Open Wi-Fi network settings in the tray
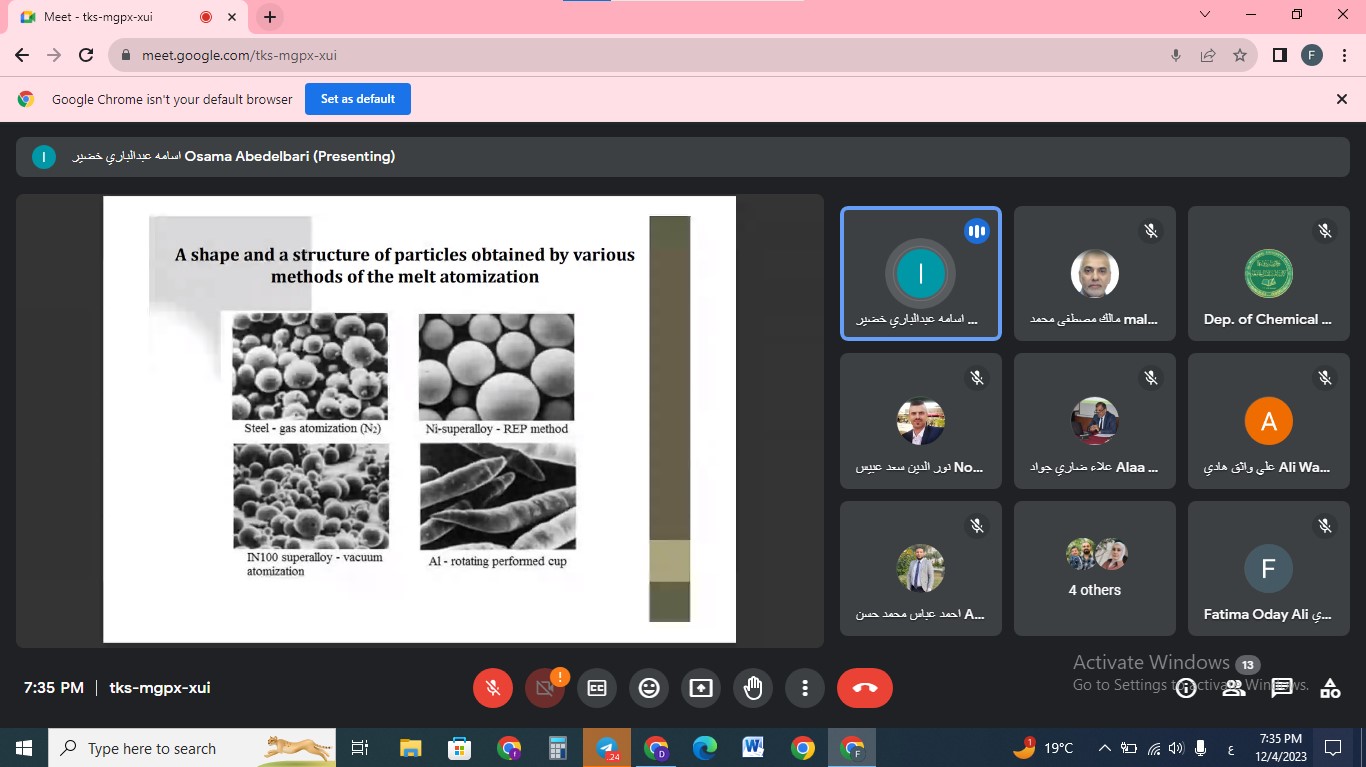This screenshot has width=1366, height=767. tap(1153, 748)
